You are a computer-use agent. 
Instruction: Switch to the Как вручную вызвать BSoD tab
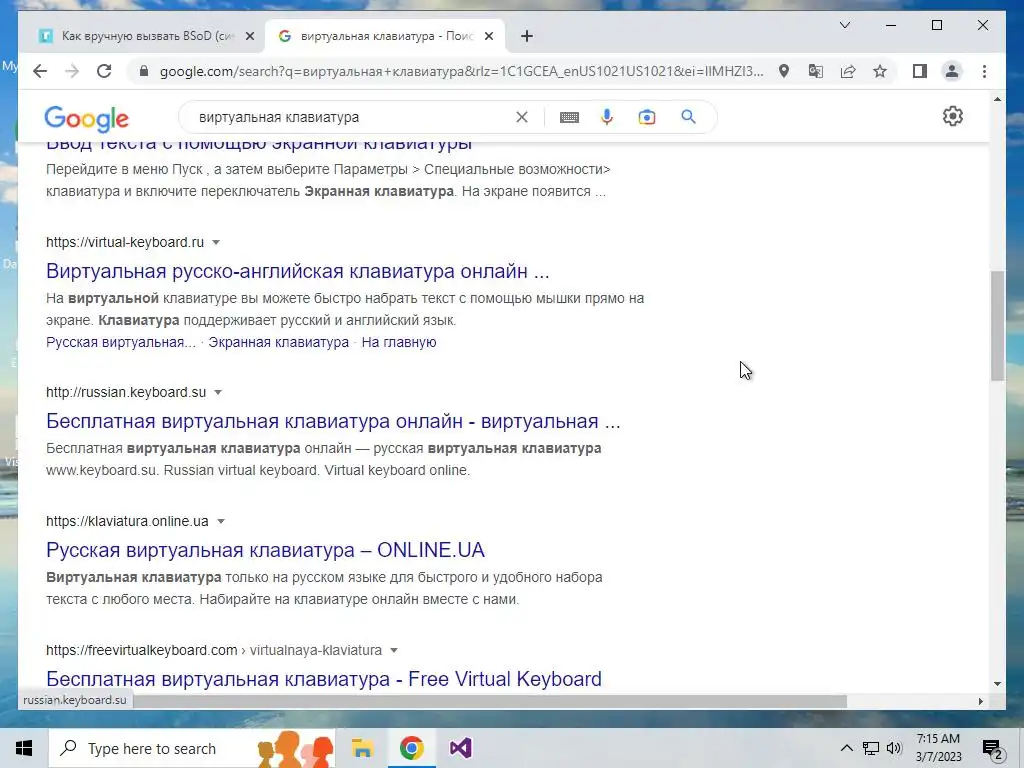(147, 36)
